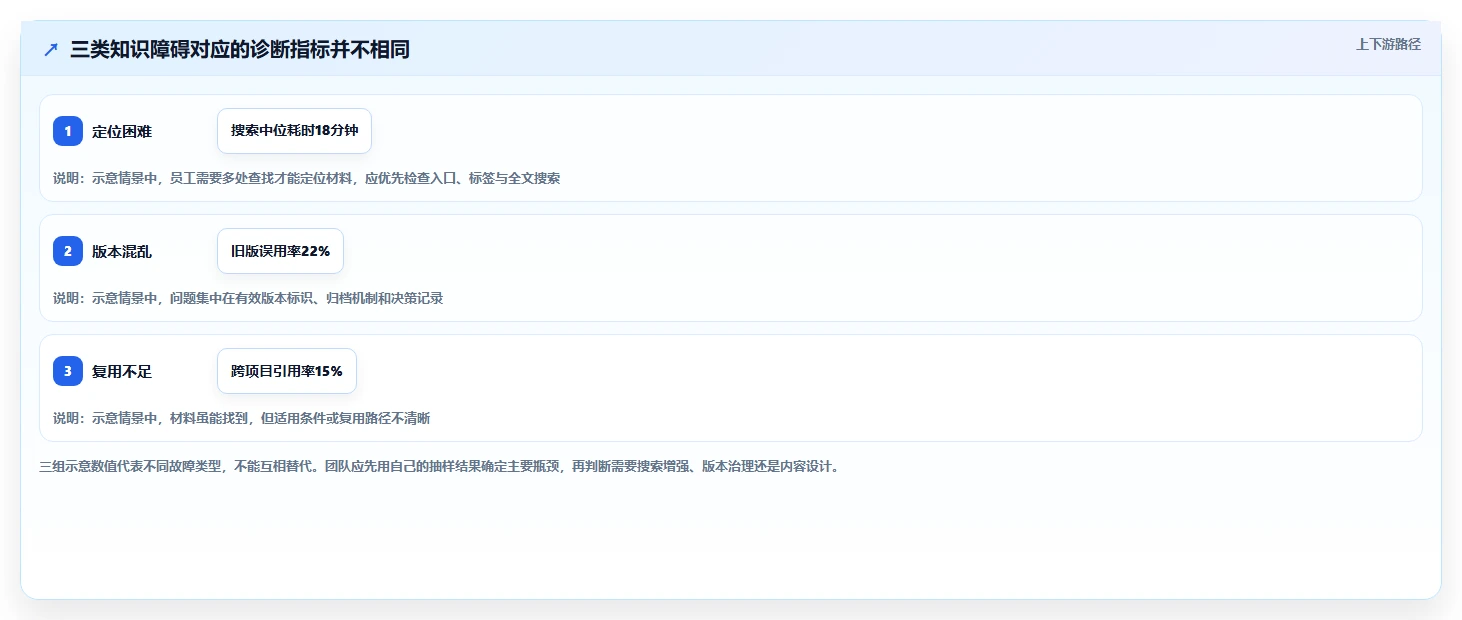Click the heading 三类知识障碍对应的诊断指标并不相同

click(x=240, y=50)
